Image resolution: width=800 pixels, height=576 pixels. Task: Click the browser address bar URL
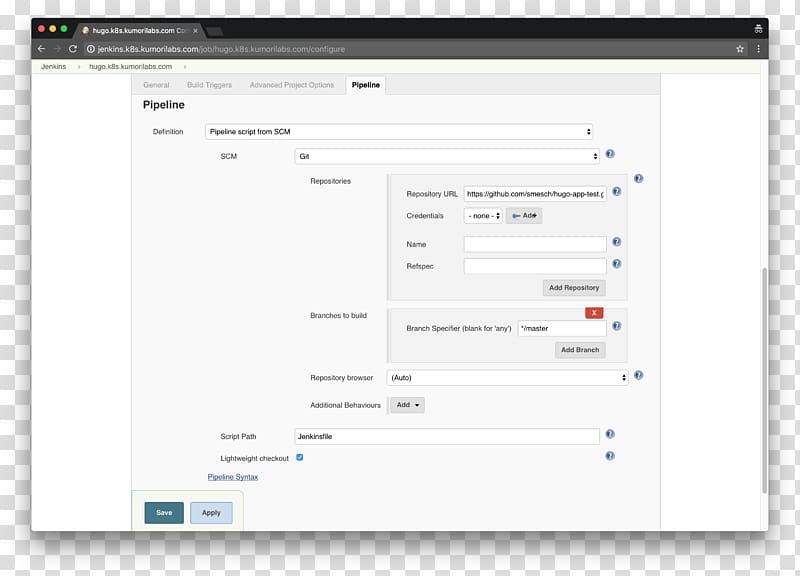pos(221,49)
